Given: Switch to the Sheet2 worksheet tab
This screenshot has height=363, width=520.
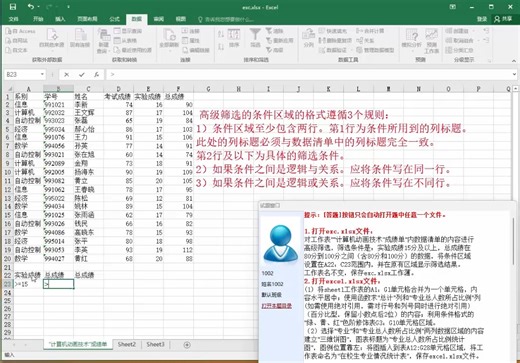Looking at the screenshot, I should 127,344.
